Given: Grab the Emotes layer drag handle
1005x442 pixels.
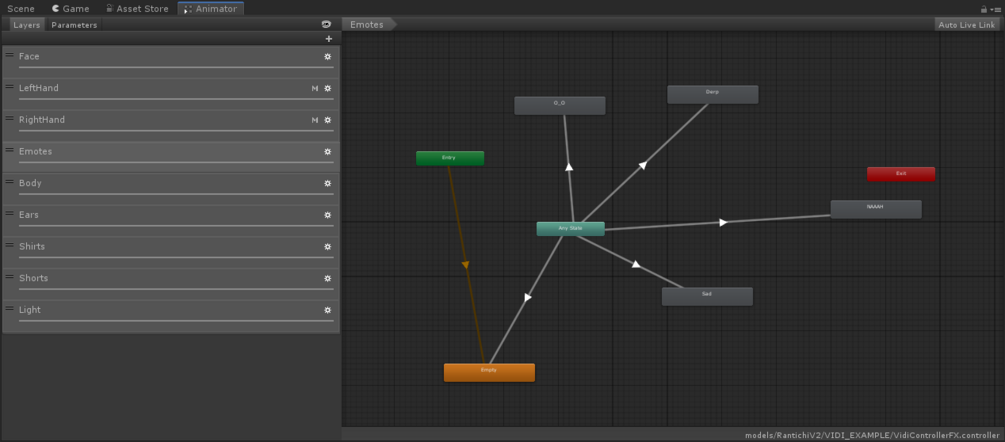Looking at the screenshot, I should click(10, 149).
